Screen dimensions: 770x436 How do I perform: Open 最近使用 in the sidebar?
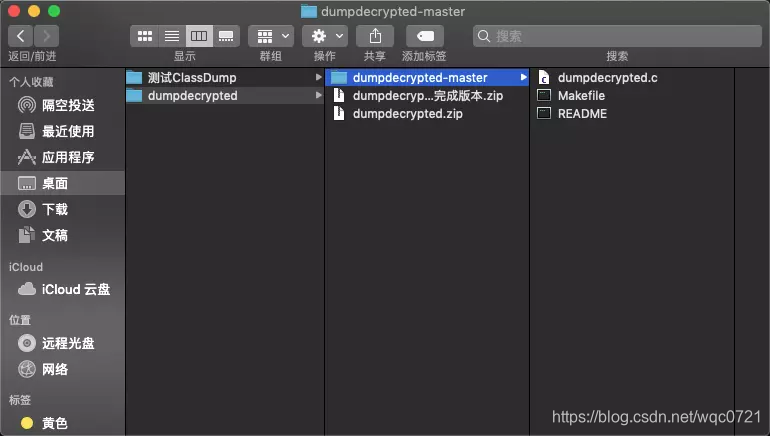point(63,131)
